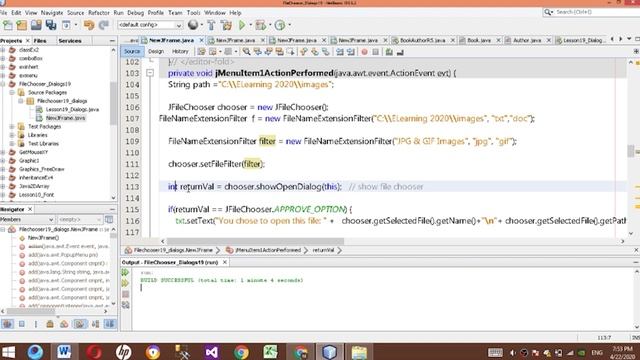The image size is (640, 360).
Task: Switch to the Files tab
Action: (x=40, y=41)
